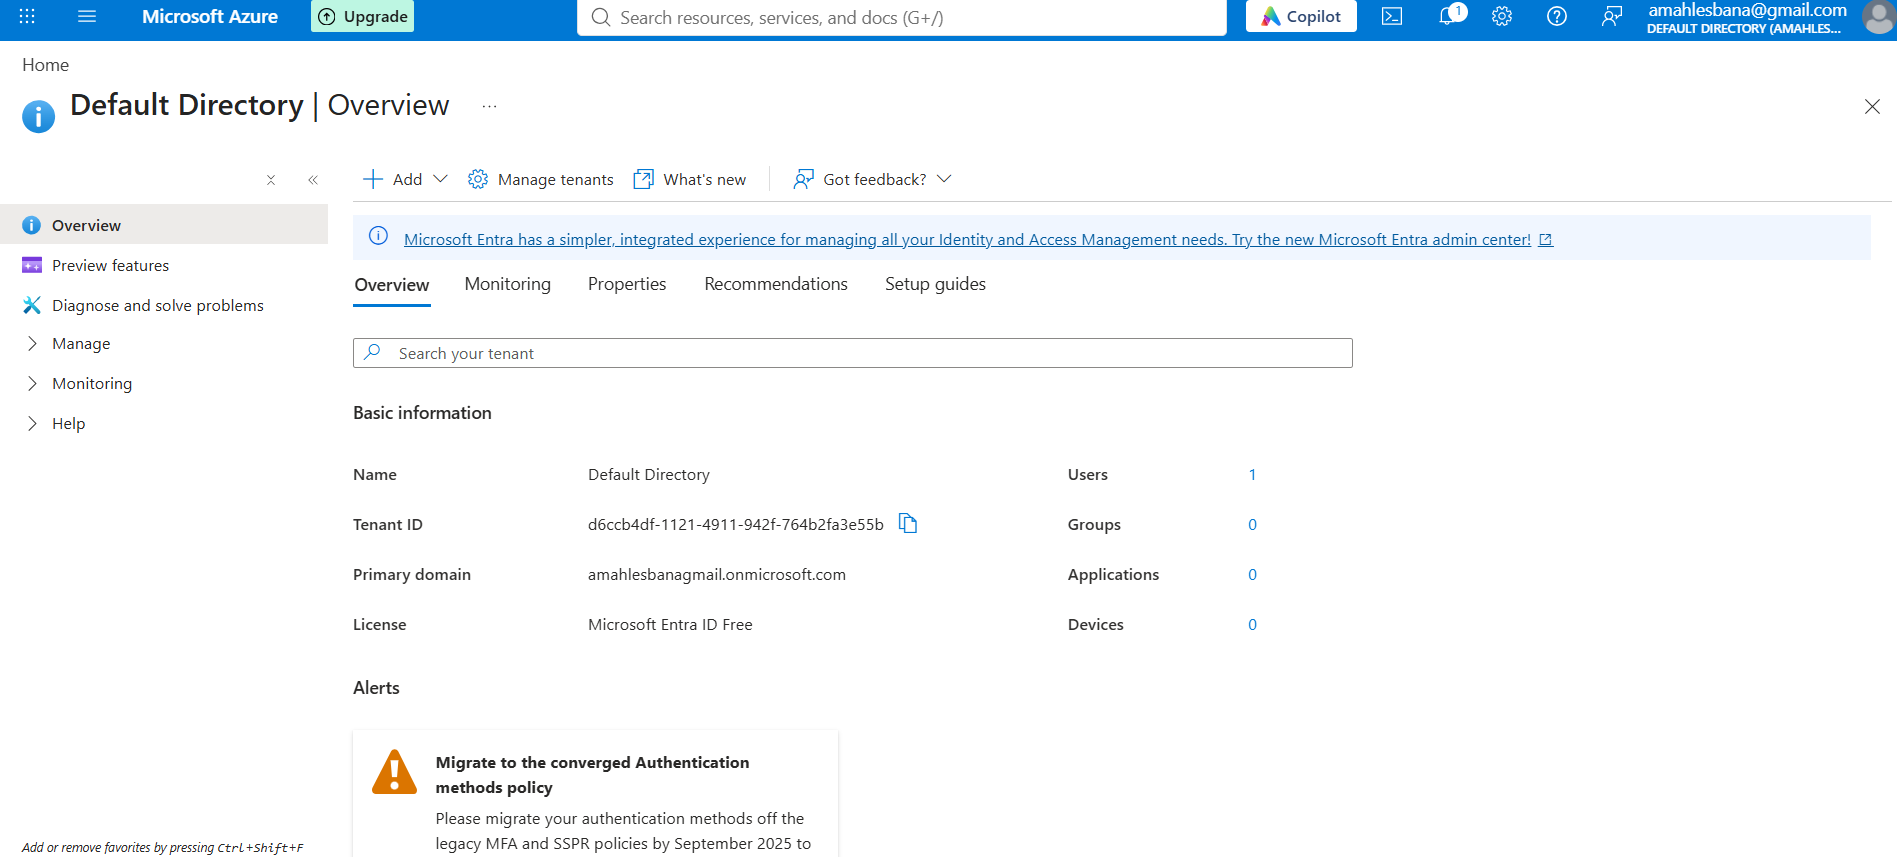
Task: Open the Migrate to converged Authentication alert
Action: pos(596,794)
